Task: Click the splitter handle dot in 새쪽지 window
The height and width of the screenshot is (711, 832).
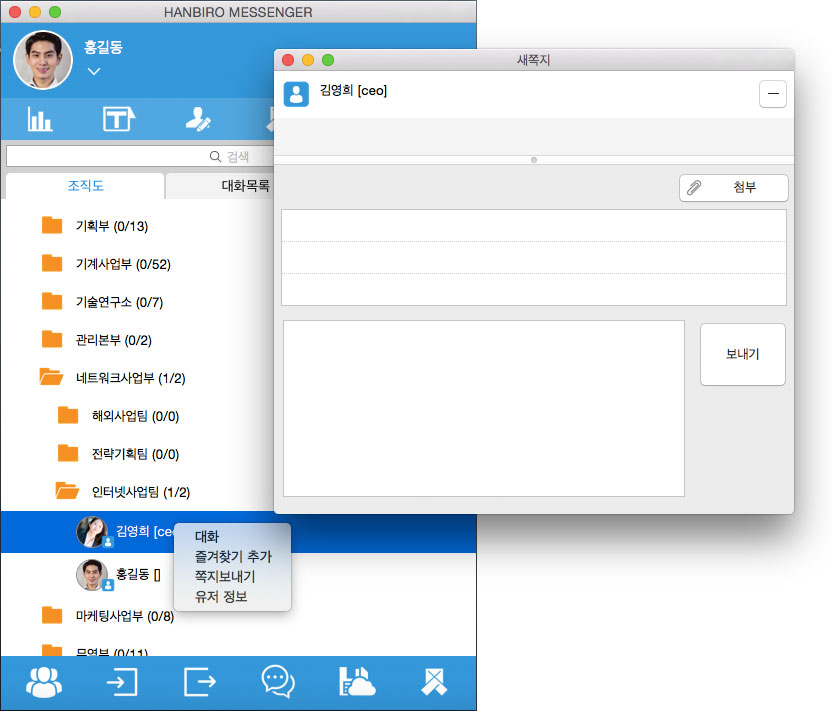Action: pos(534,160)
